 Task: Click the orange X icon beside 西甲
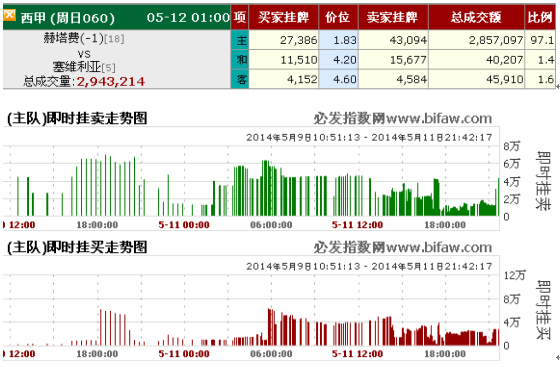9,15
